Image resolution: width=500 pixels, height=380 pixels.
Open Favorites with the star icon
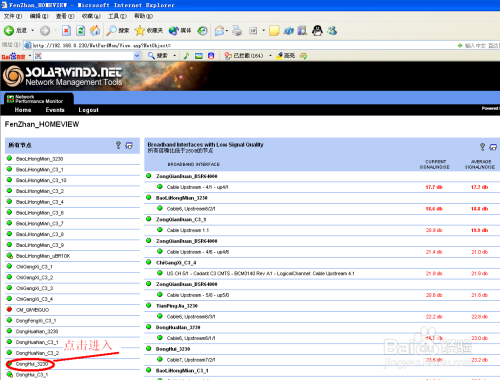click(139, 31)
